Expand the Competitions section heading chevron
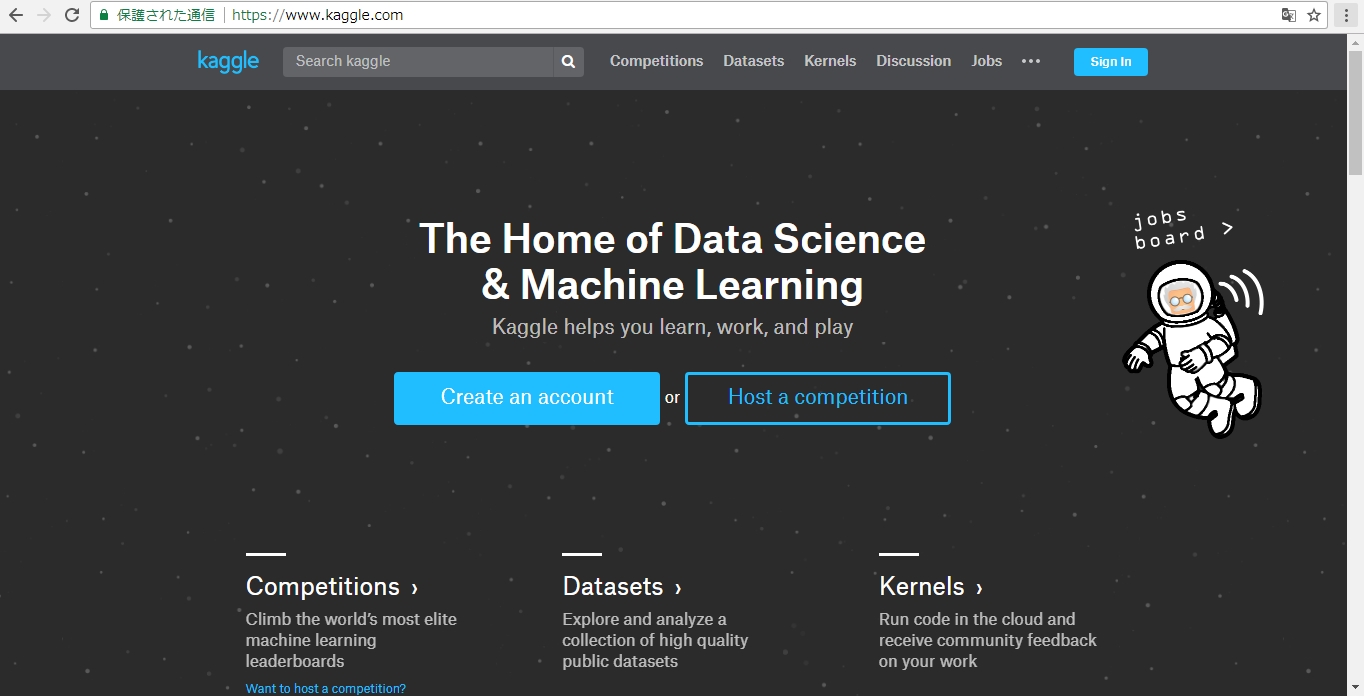This screenshot has height=696, width=1364. pos(414,588)
